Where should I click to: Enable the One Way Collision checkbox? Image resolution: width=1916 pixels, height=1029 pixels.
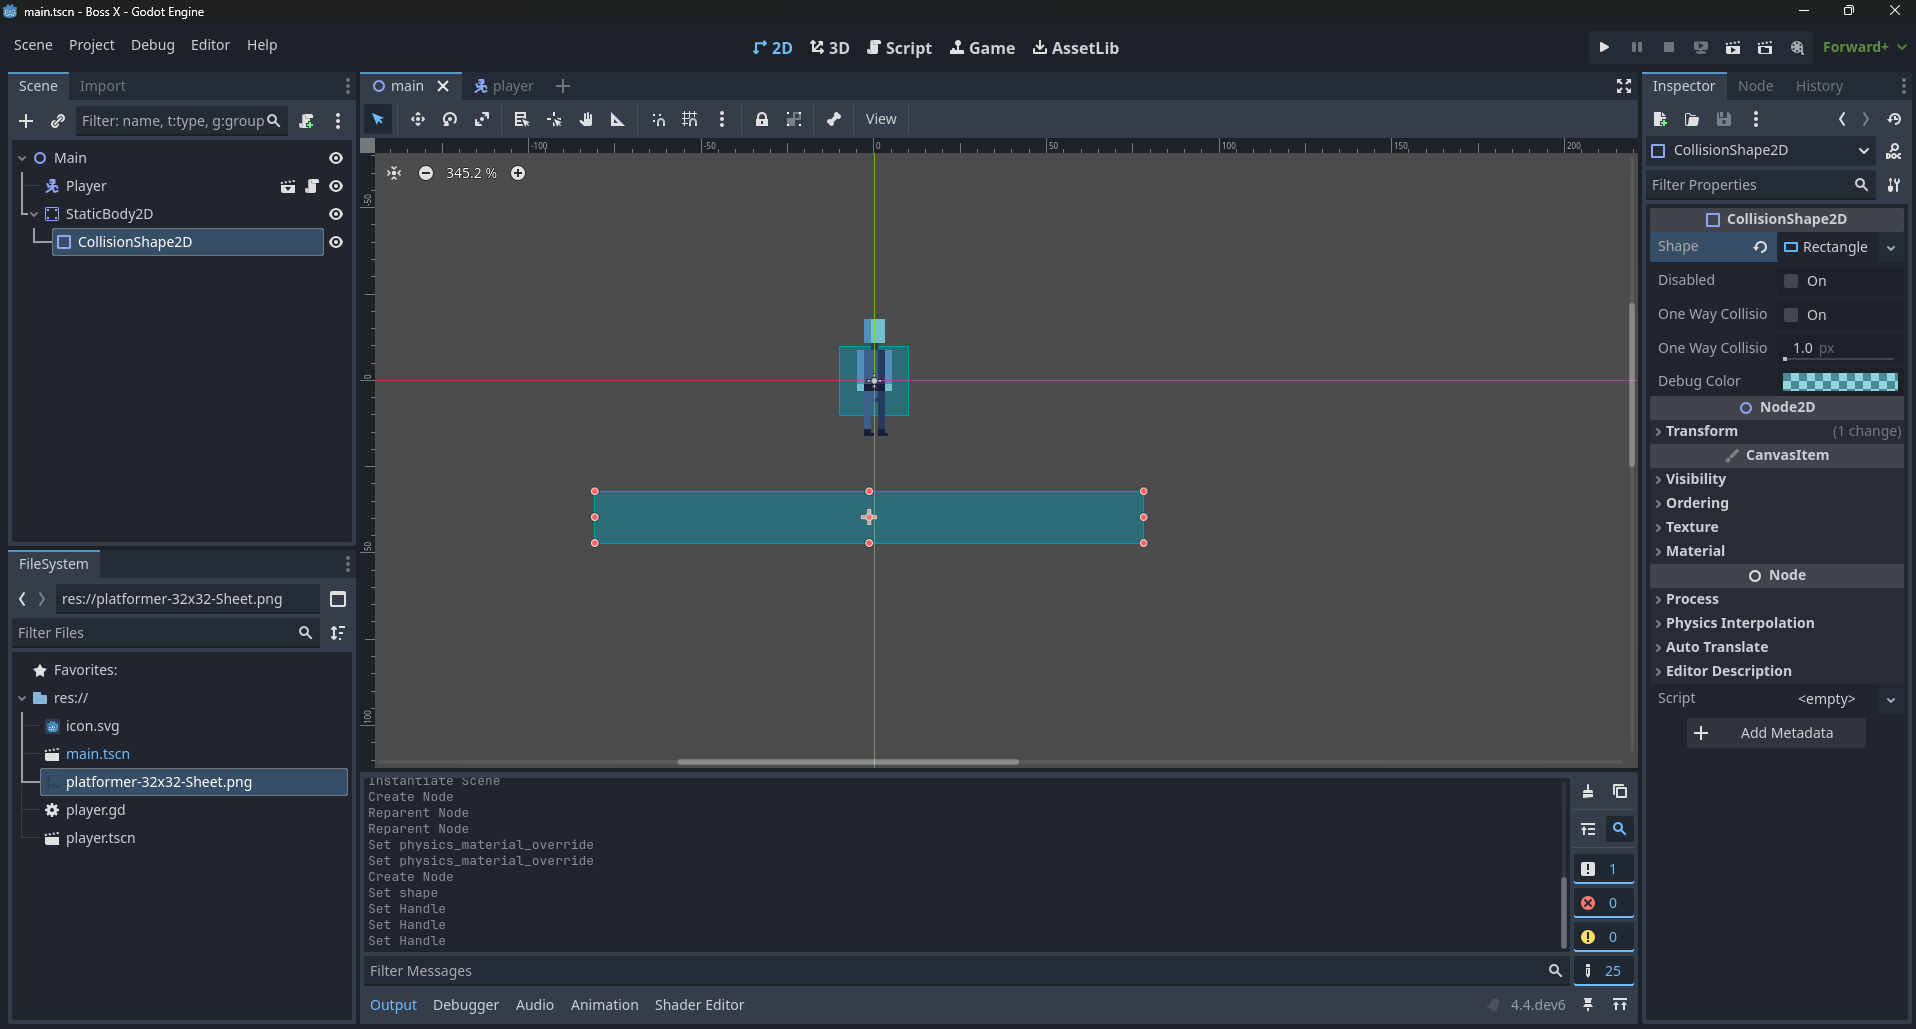pos(1791,315)
